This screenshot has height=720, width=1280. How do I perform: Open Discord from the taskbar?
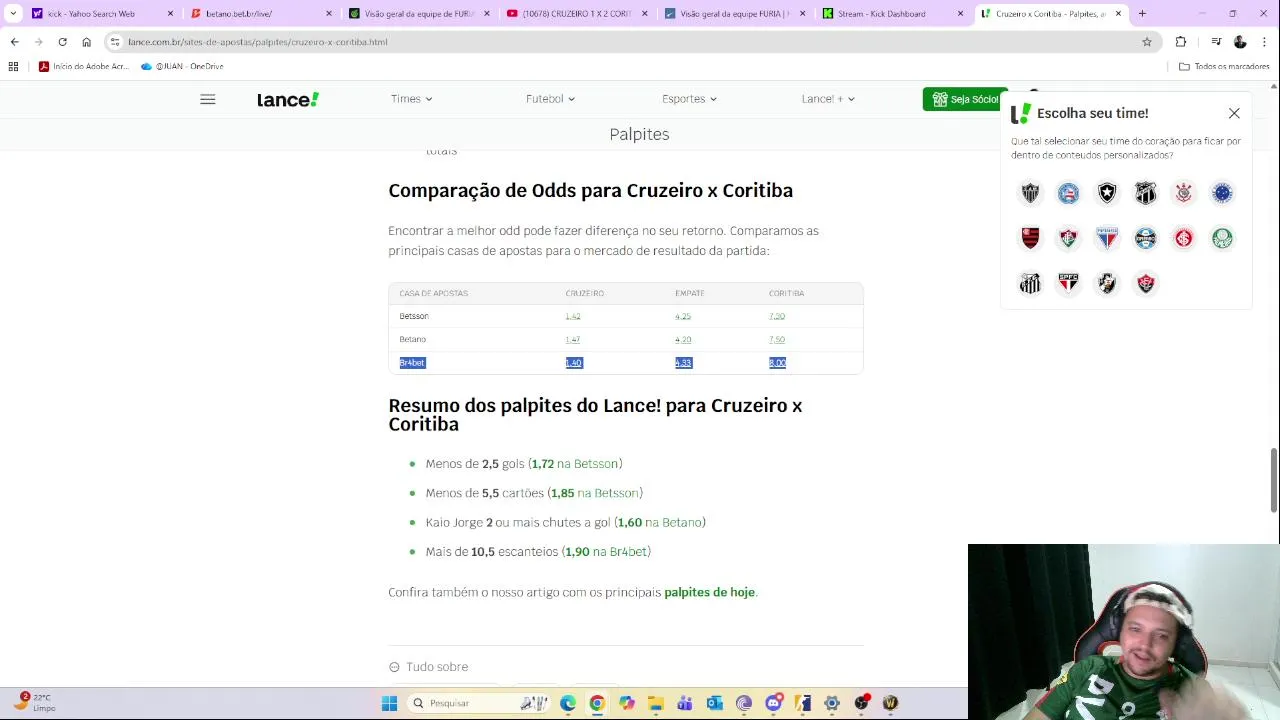click(x=773, y=703)
